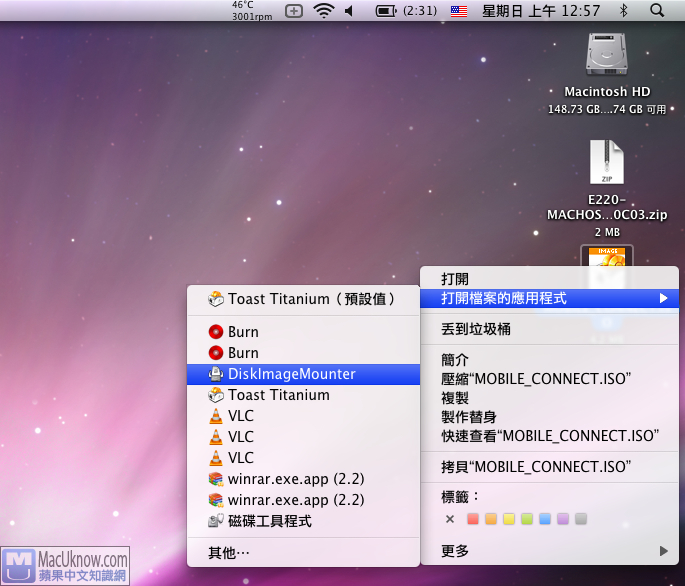Select the E220-MACHOS zip file icon
The image size is (685, 586).
point(607,162)
